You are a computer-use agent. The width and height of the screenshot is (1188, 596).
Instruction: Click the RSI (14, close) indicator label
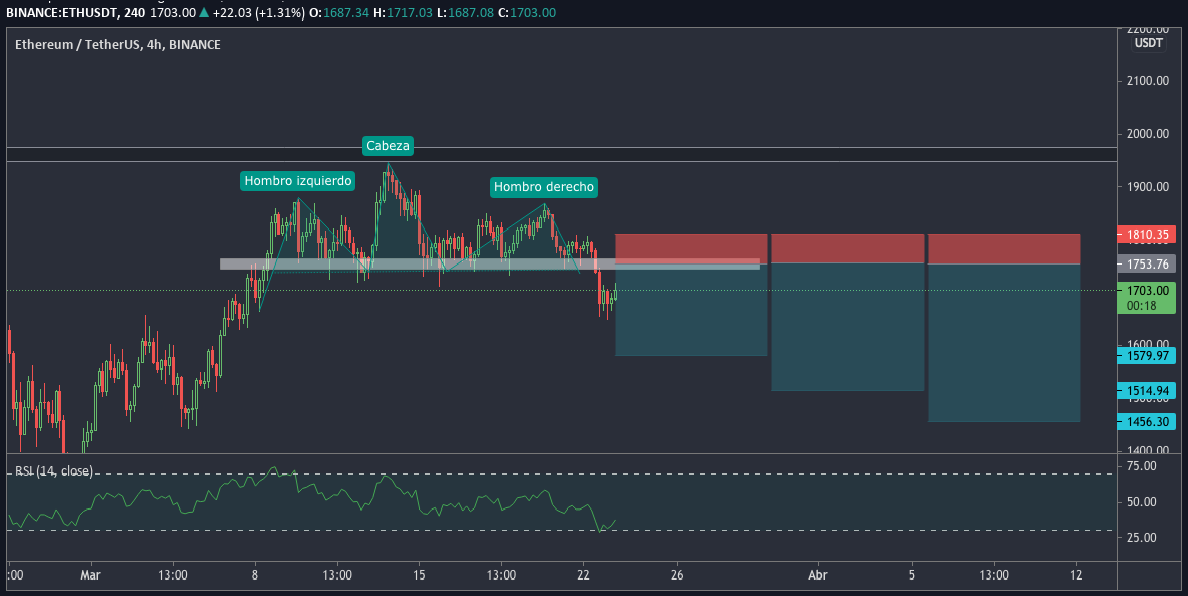coord(54,471)
